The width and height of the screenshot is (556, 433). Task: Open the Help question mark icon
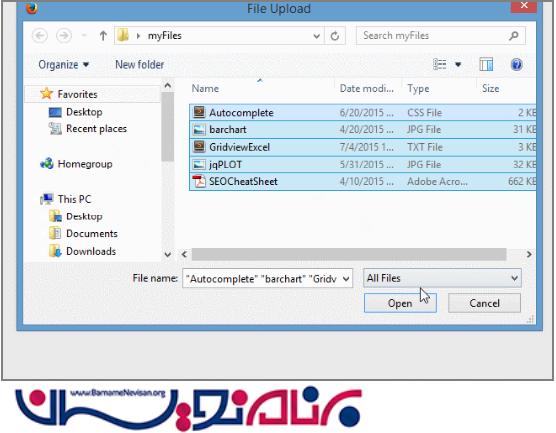coord(516,65)
